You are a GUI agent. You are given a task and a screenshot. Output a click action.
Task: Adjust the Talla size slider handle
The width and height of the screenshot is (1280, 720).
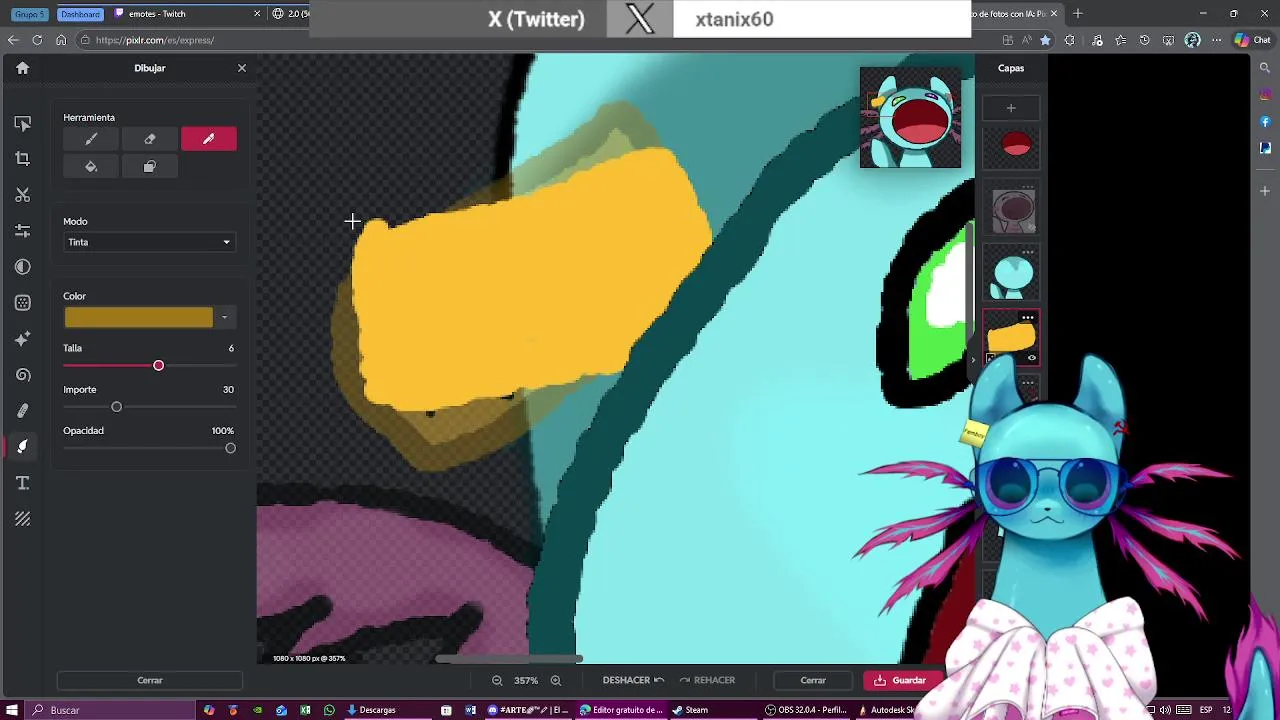coord(158,365)
